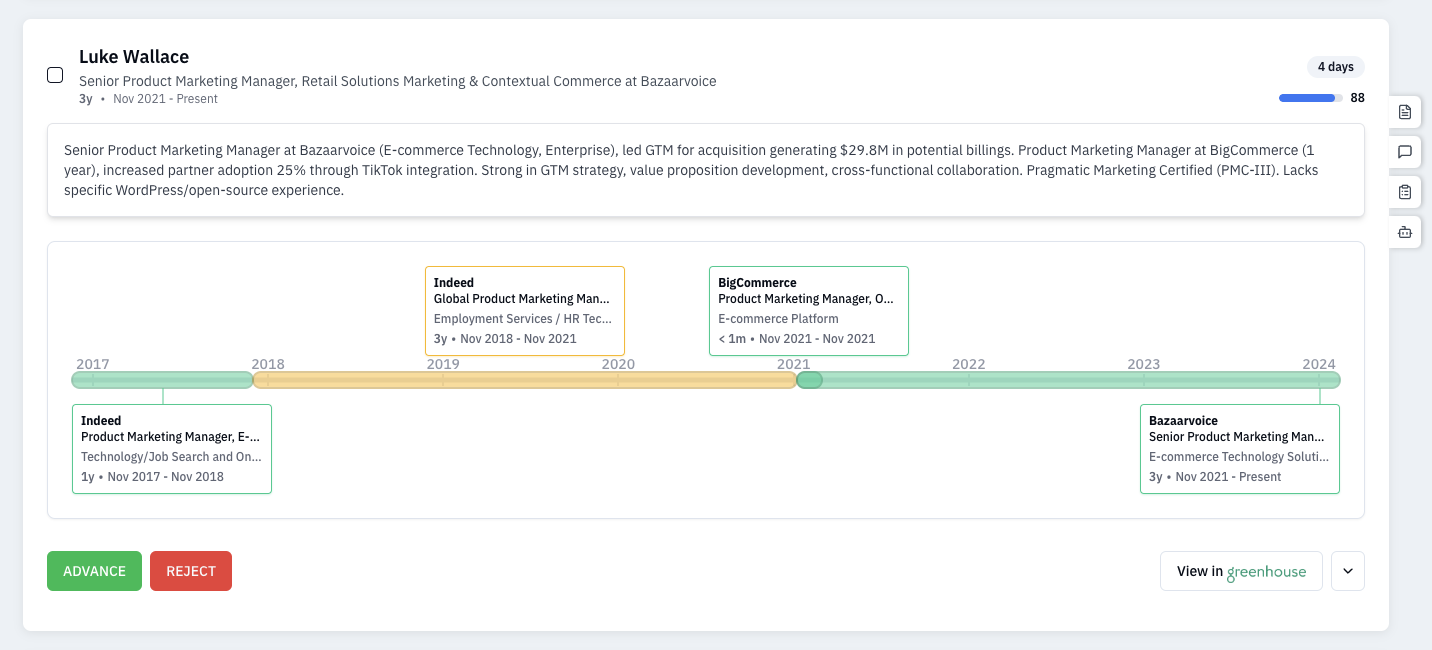
Task: Click the score progress bar showing 88
Action: click(1310, 98)
